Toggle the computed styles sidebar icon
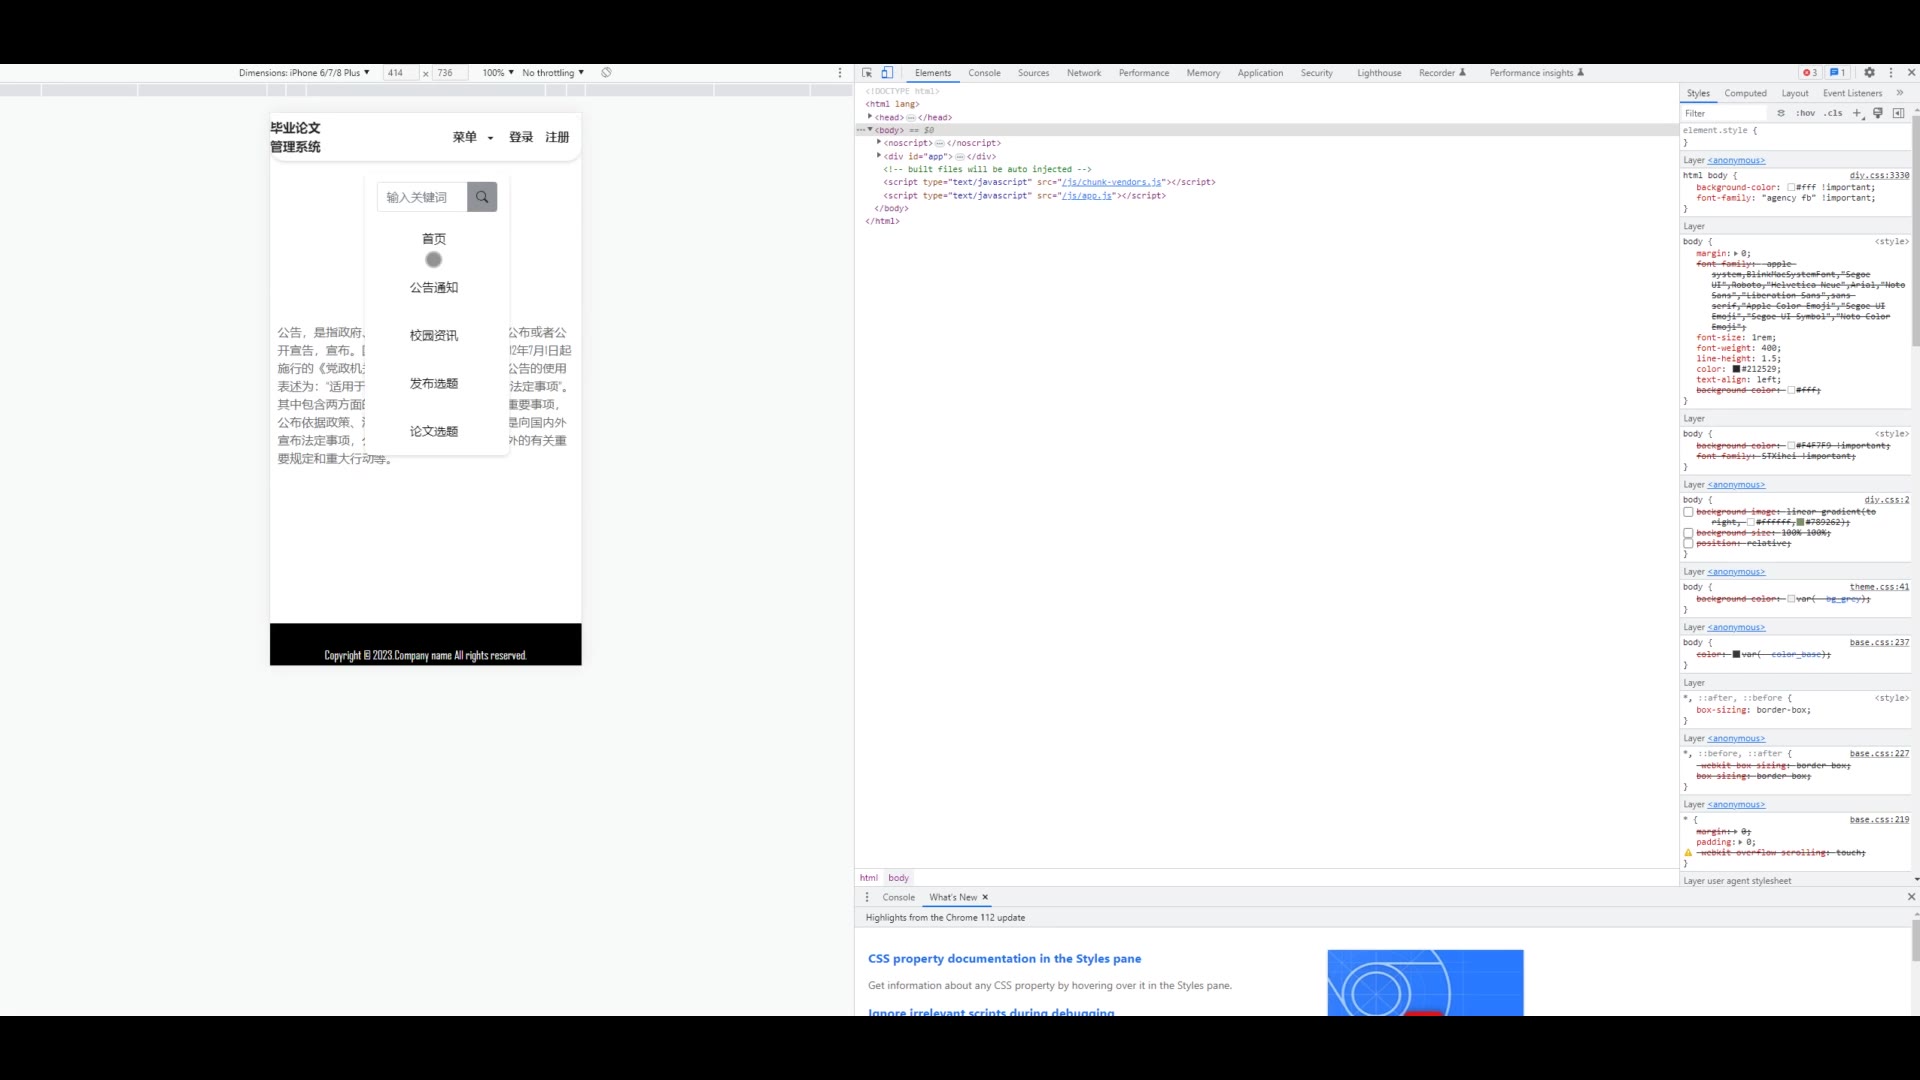Image resolution: width=1920 pixels, height=1080 pixels. (1898, 113)
